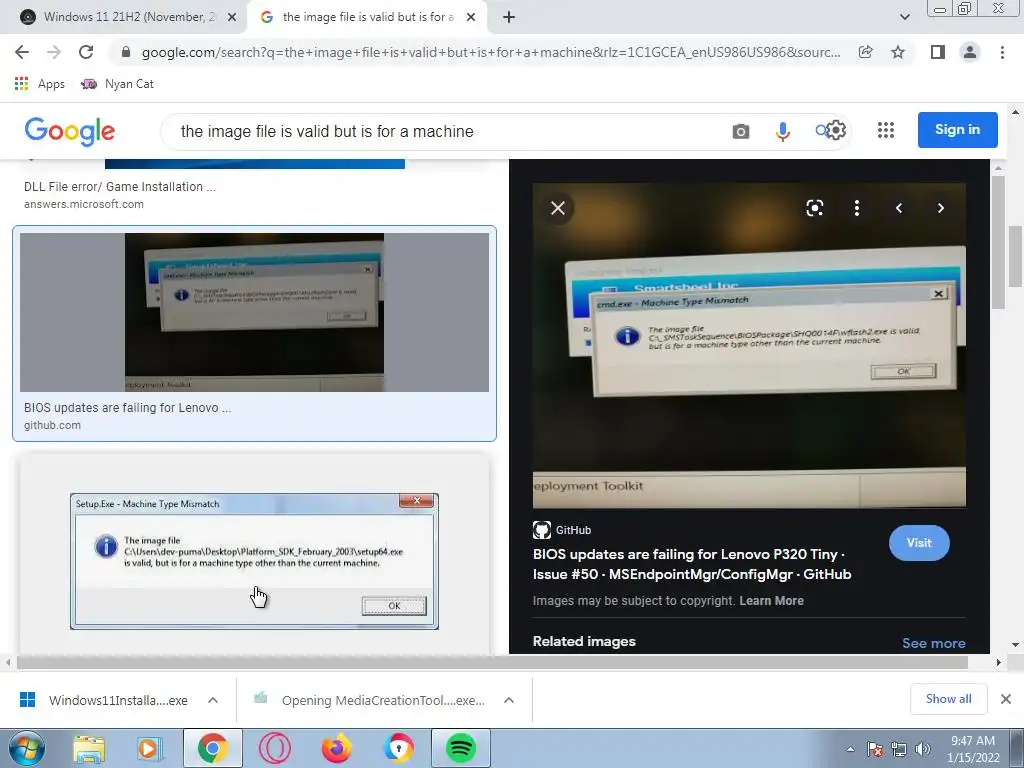Screen dimensions: 1024x768
Task: Open the Chrome profile avatar menu
Action: click(x=970, y=52)
